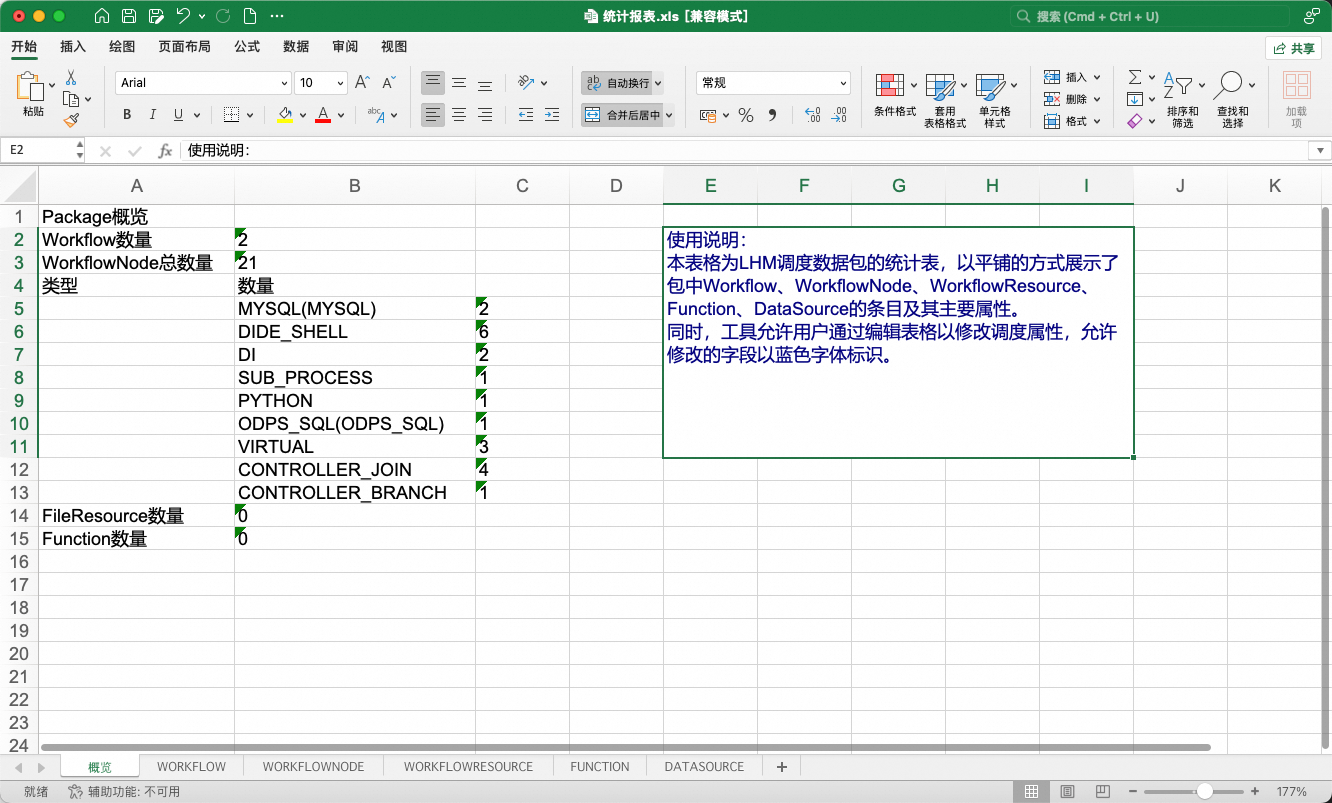Apply yellow fill color to cell

pyautogui.click(x=285, y=115)
